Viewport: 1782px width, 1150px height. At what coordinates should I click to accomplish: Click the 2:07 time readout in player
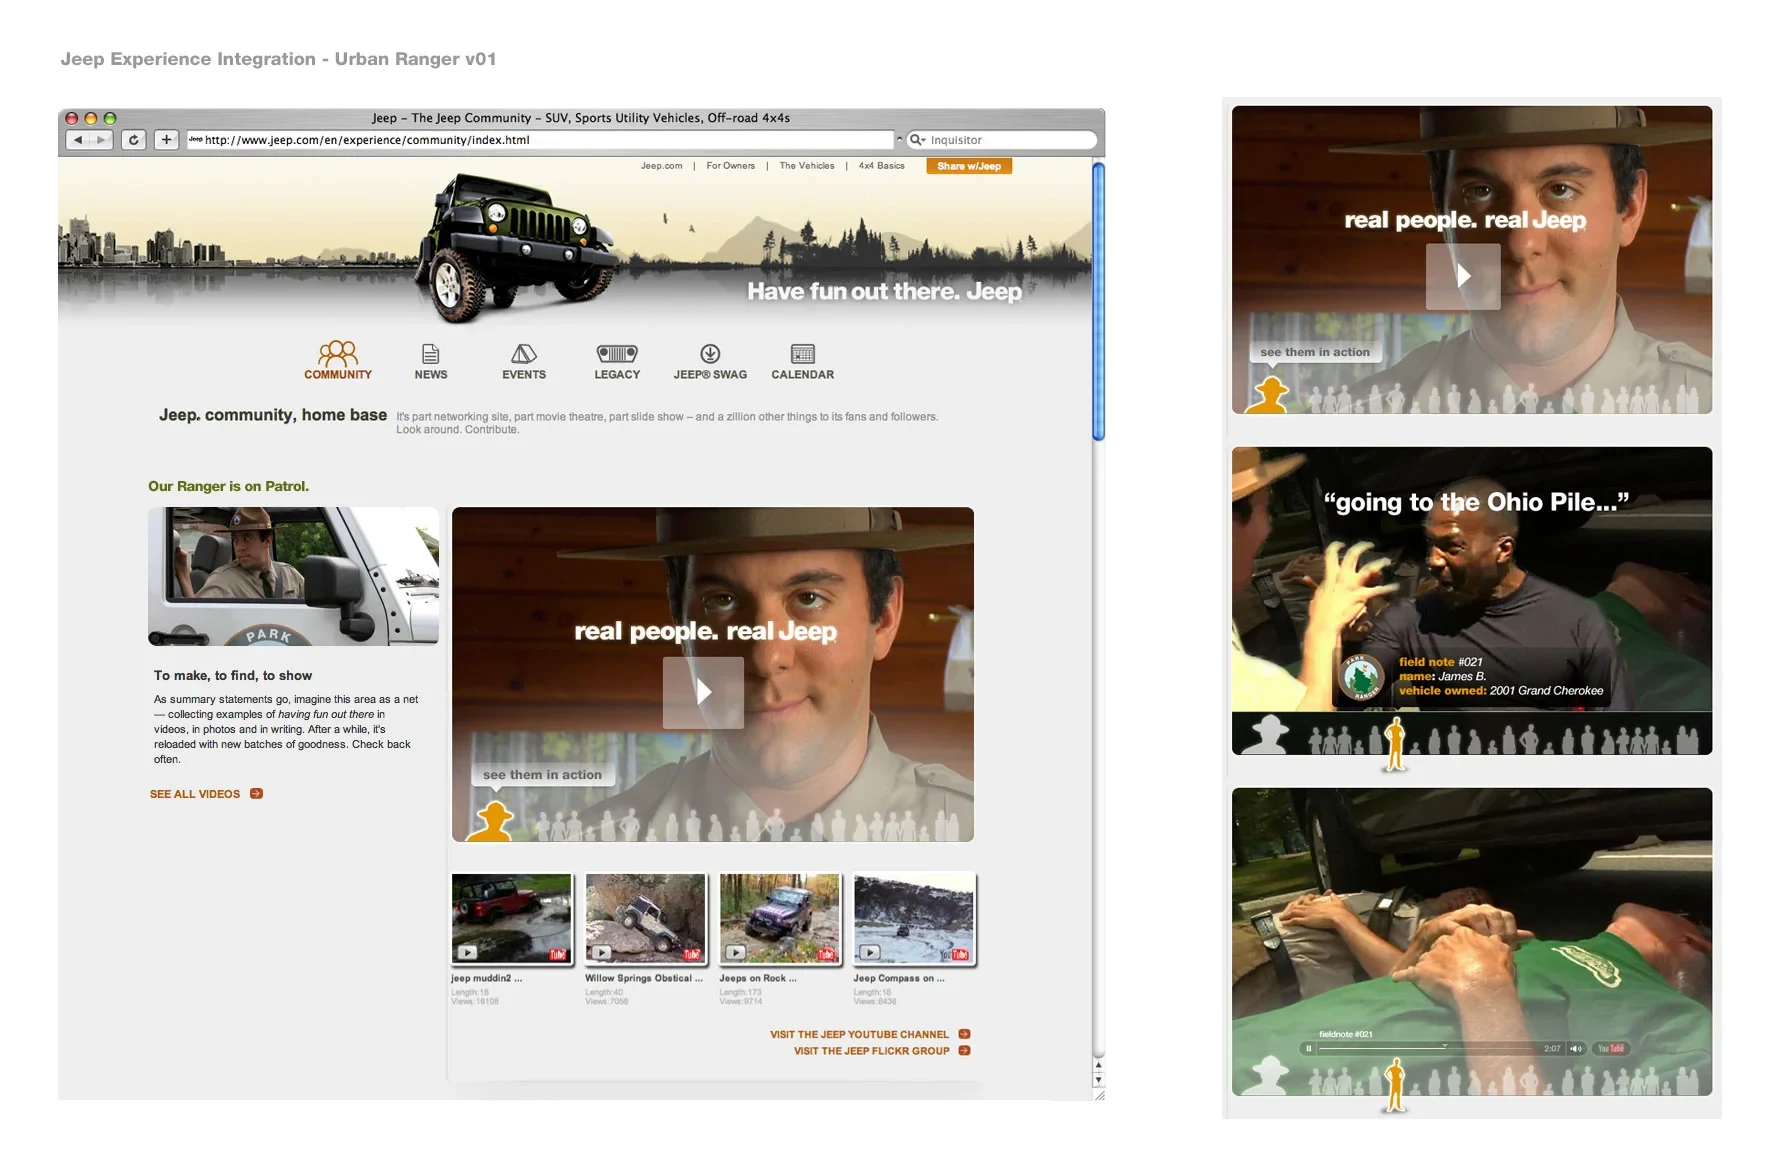1552,1049
